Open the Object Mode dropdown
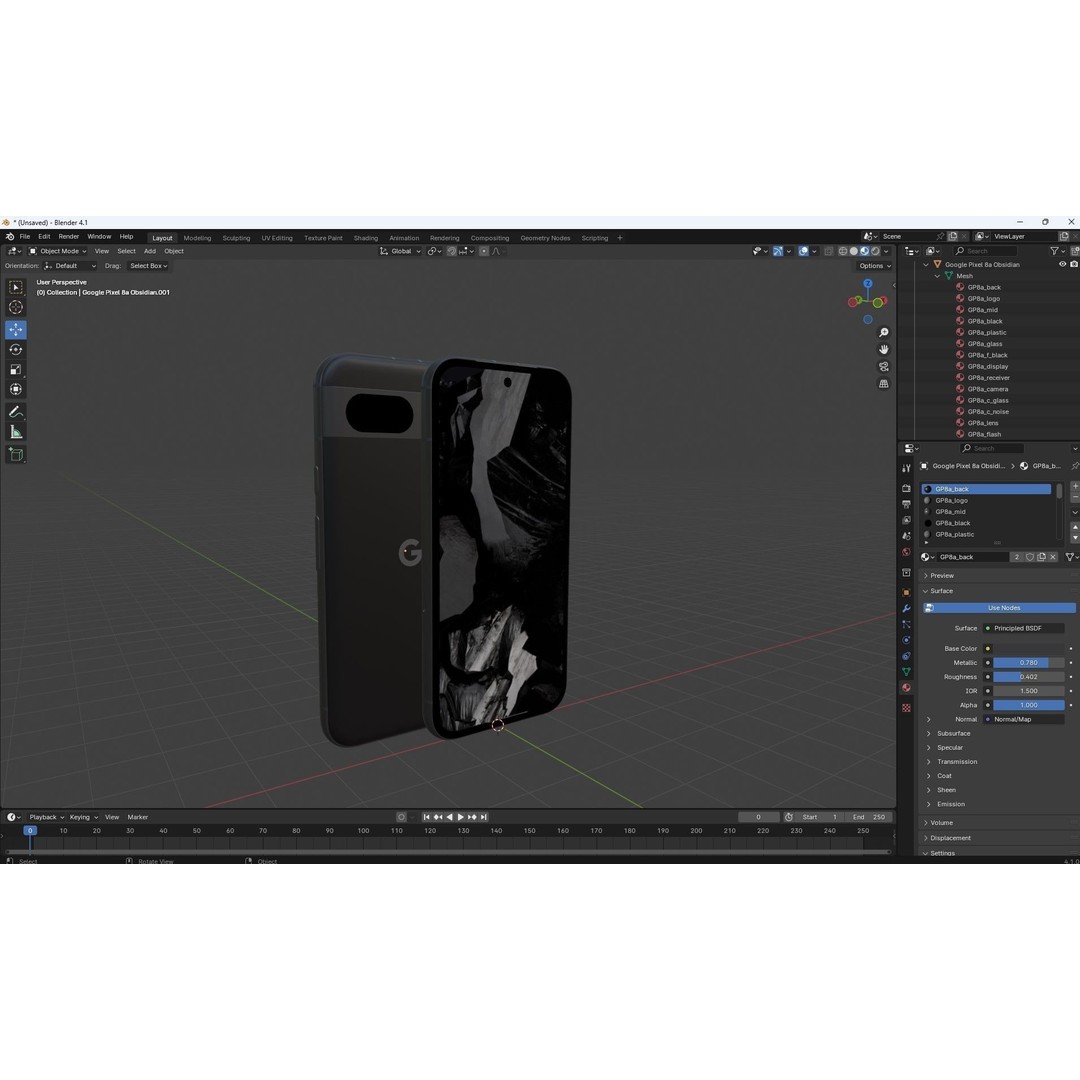 (58, 251)
